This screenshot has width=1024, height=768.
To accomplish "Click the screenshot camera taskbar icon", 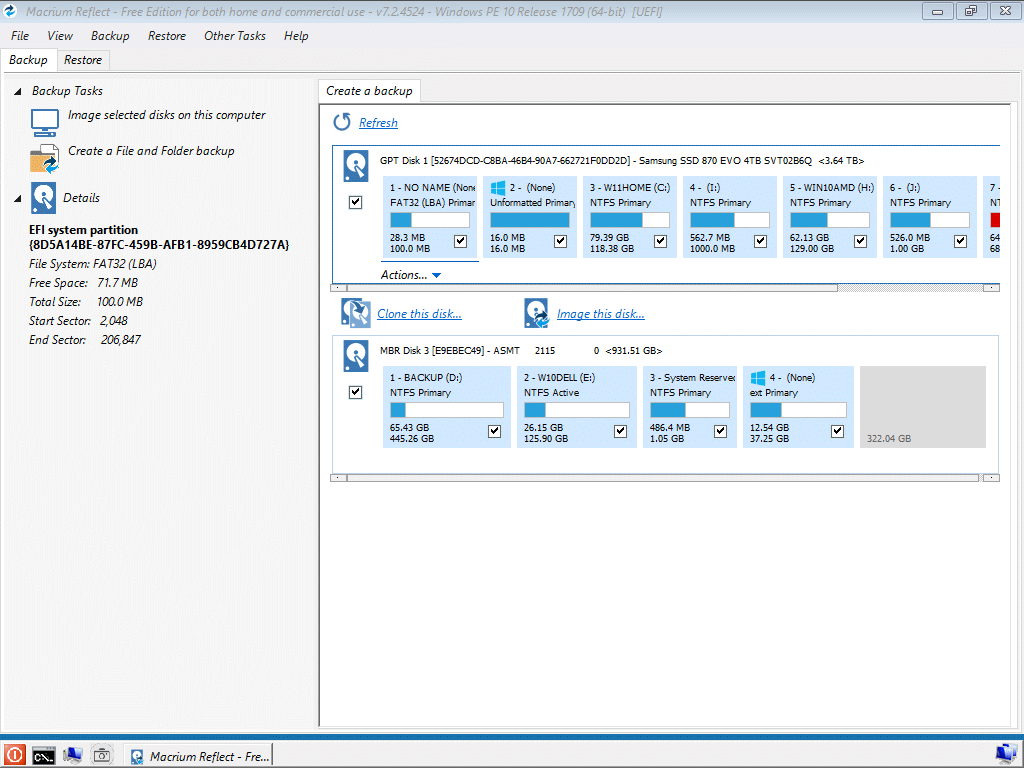I will (102, 756).
